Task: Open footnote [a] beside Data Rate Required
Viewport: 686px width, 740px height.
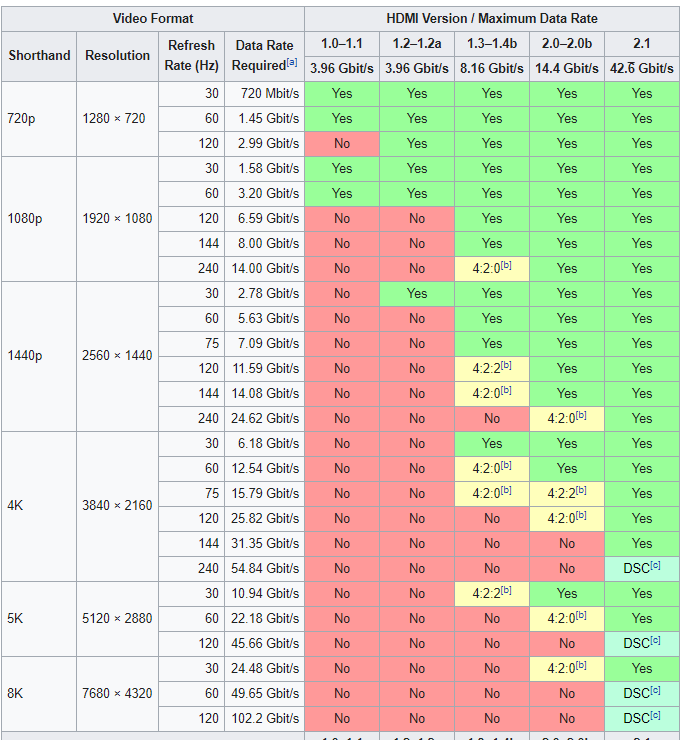Action: (292, 62)
